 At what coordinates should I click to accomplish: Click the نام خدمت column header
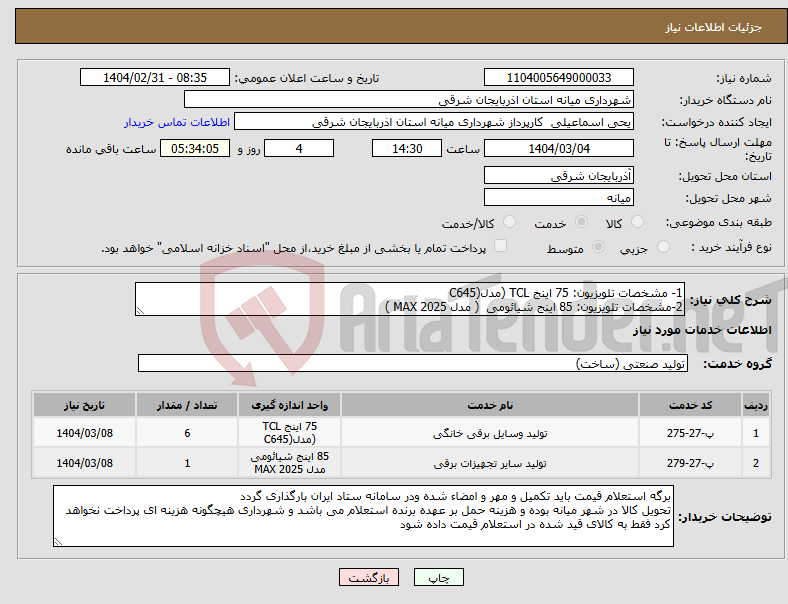pos(490,405)
